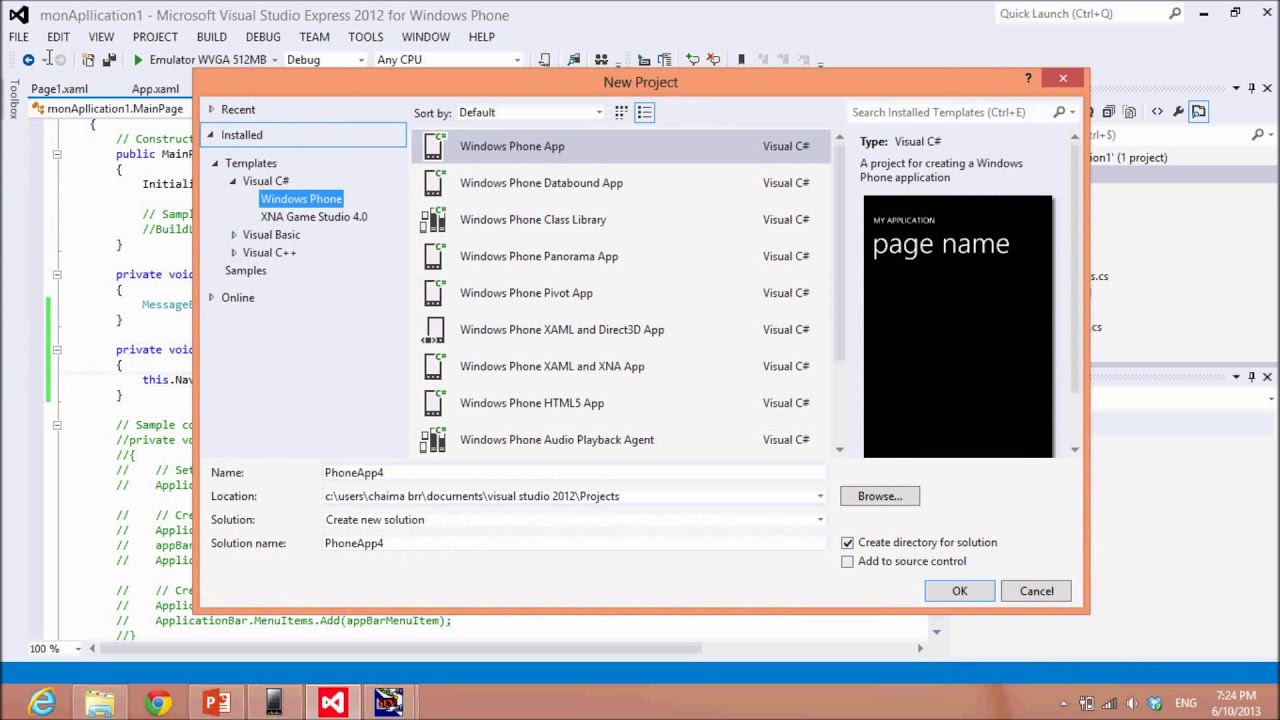Click the code editor horizontal scrollbar
Screen dimensions: 1280x720
tap(400, 649)
